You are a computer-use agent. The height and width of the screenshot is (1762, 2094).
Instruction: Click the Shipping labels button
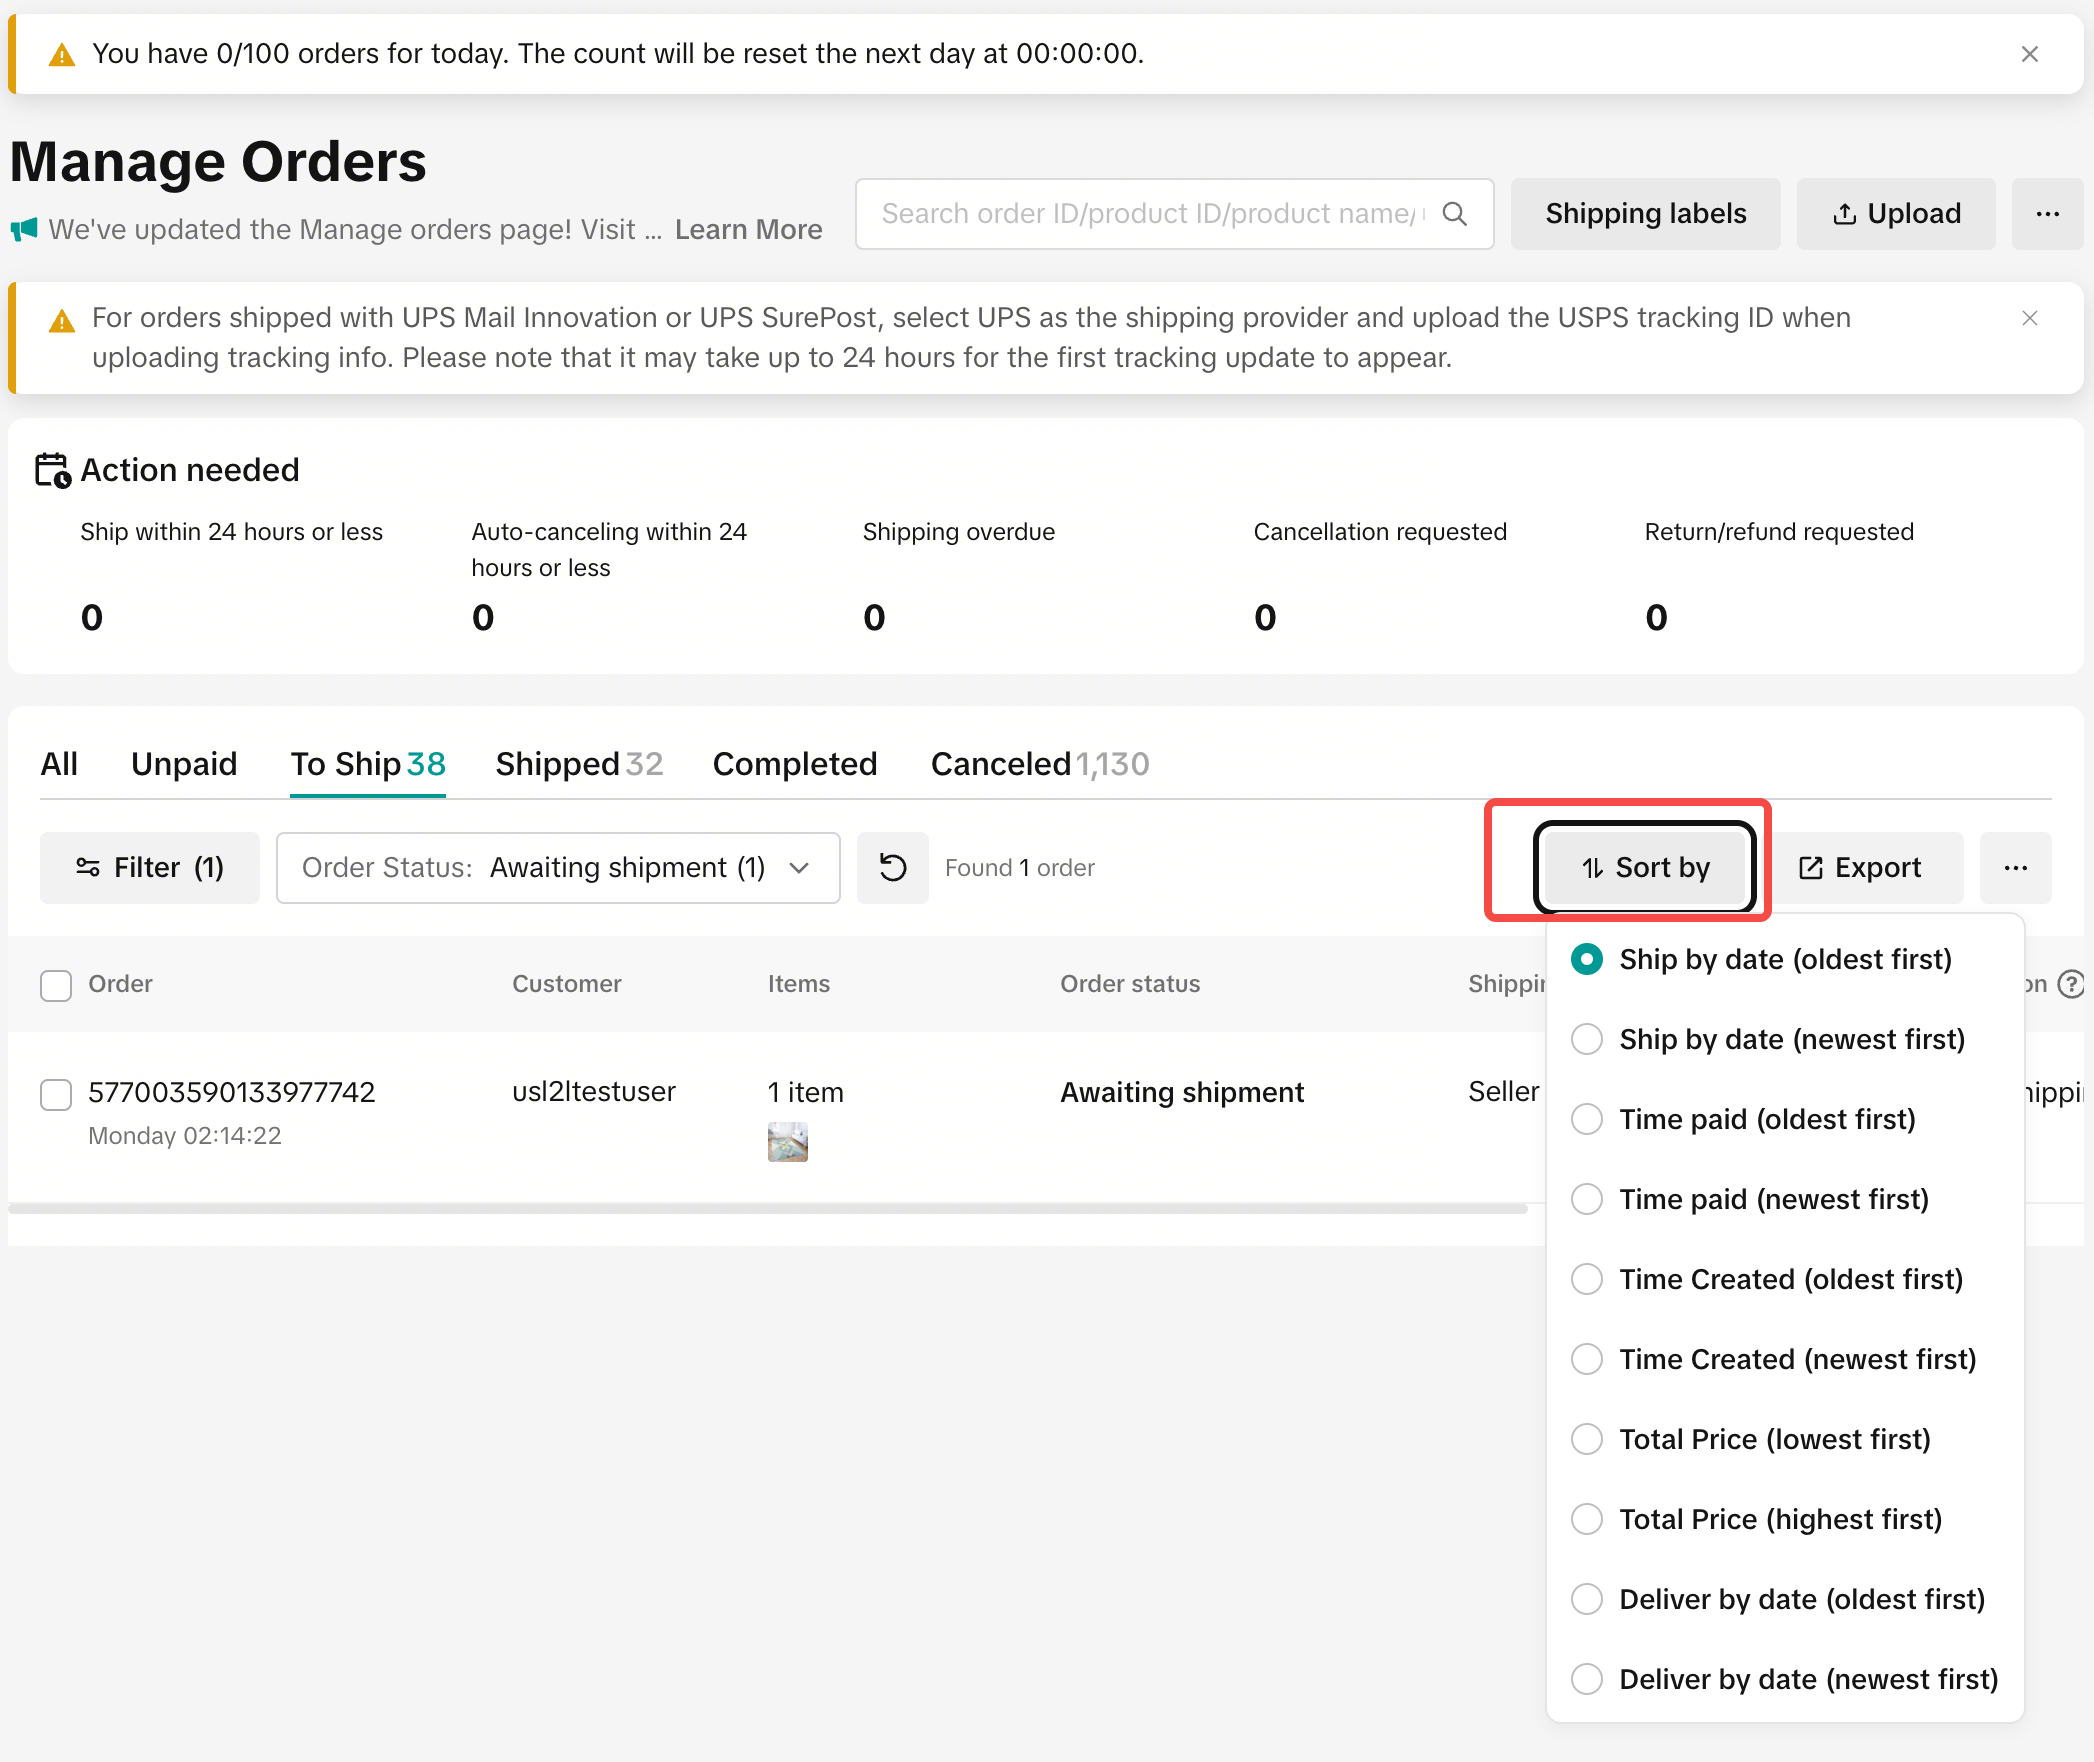point(1645,214)
